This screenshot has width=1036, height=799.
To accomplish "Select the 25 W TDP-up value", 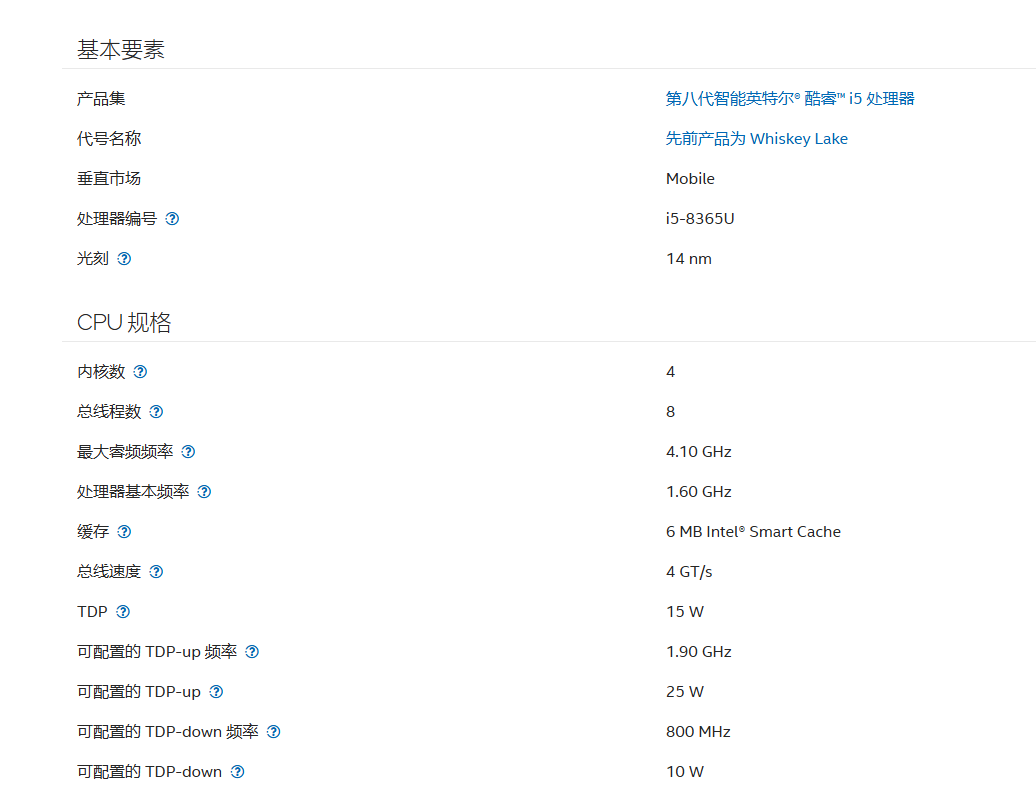I will point(684,691).
